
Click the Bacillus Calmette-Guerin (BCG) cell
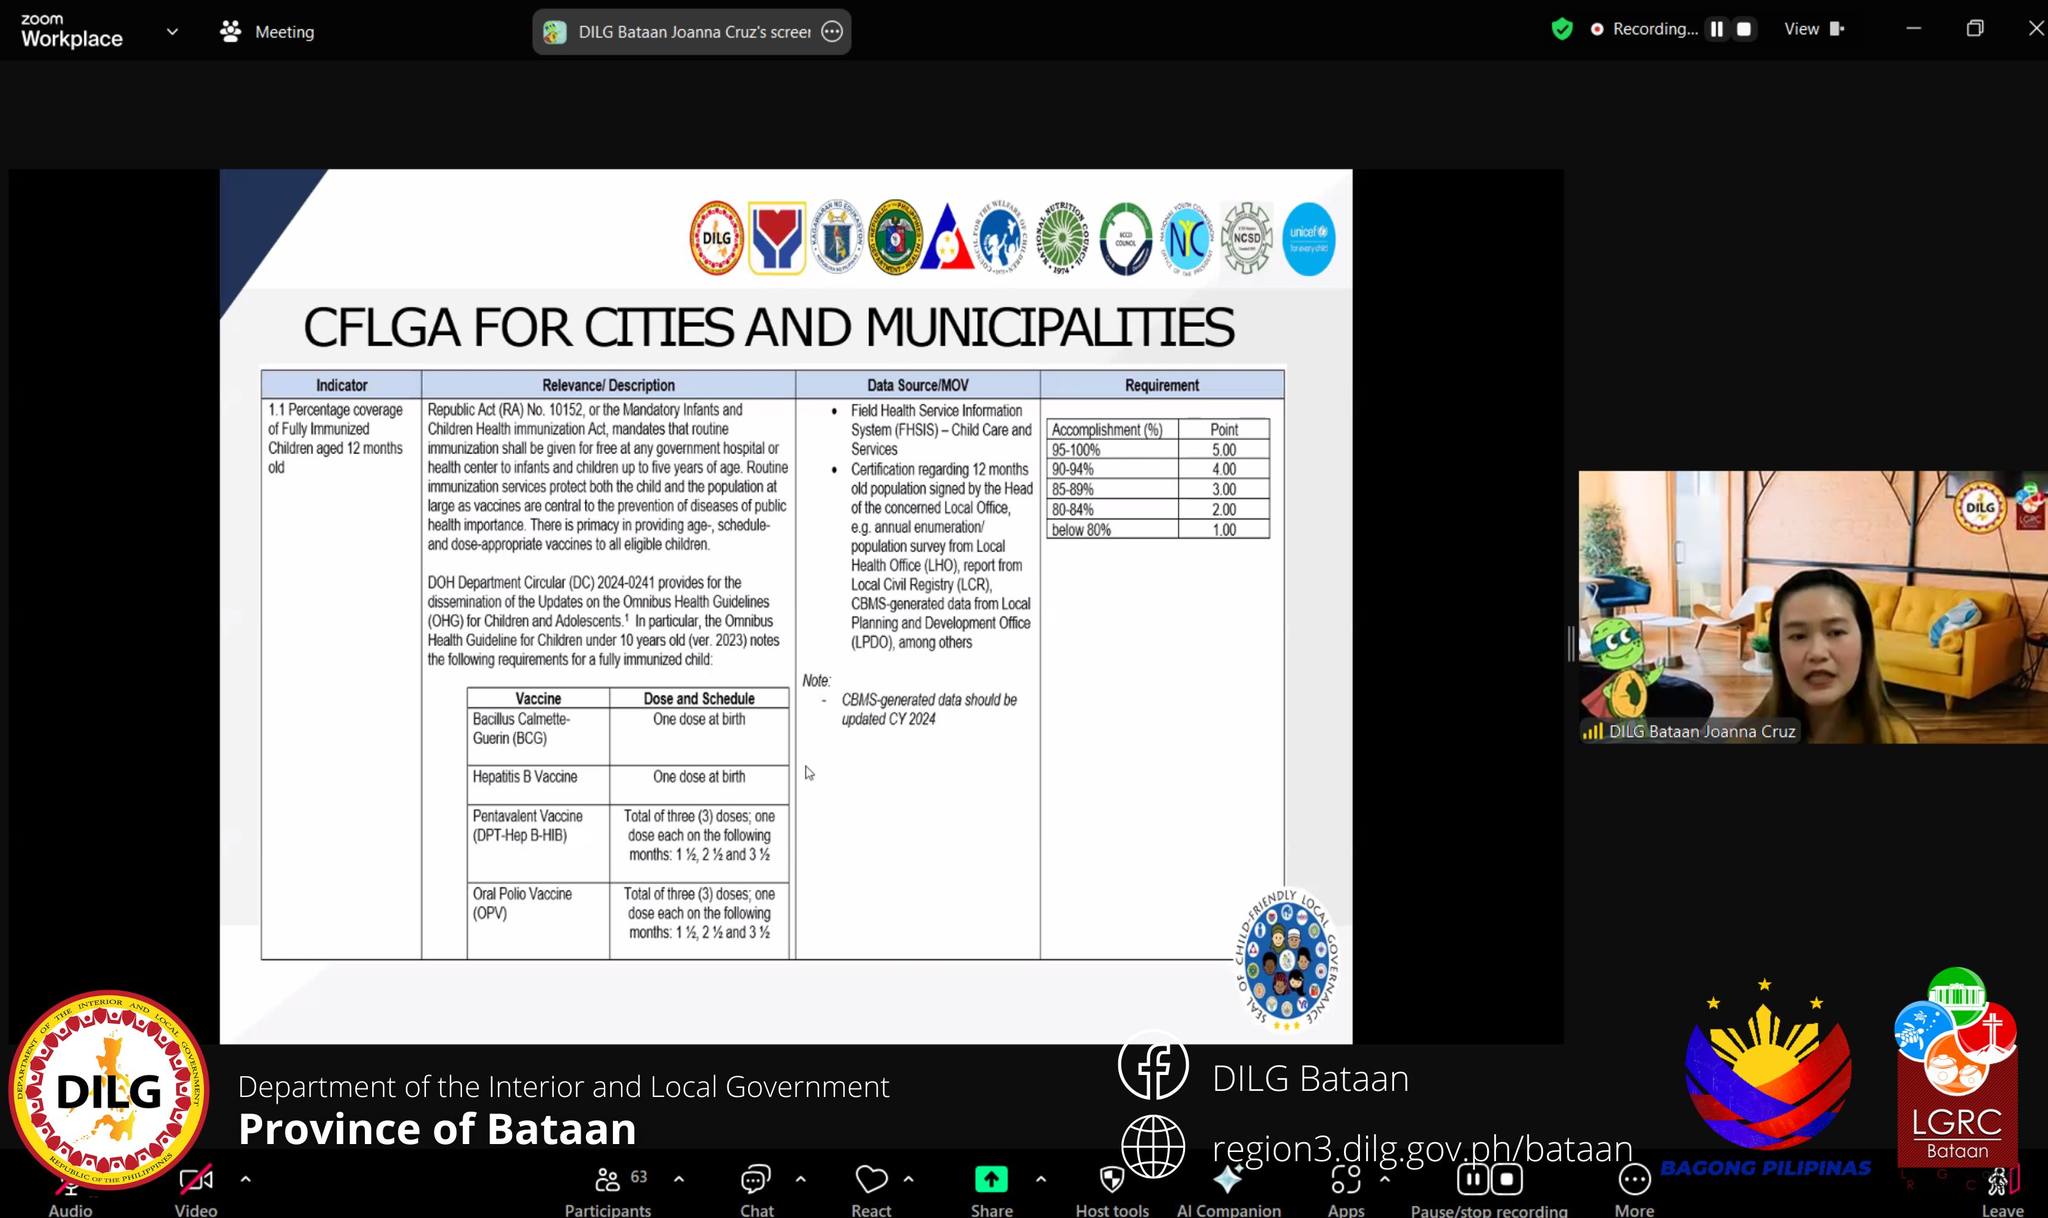pyautogui.click(x=538, y=737)
